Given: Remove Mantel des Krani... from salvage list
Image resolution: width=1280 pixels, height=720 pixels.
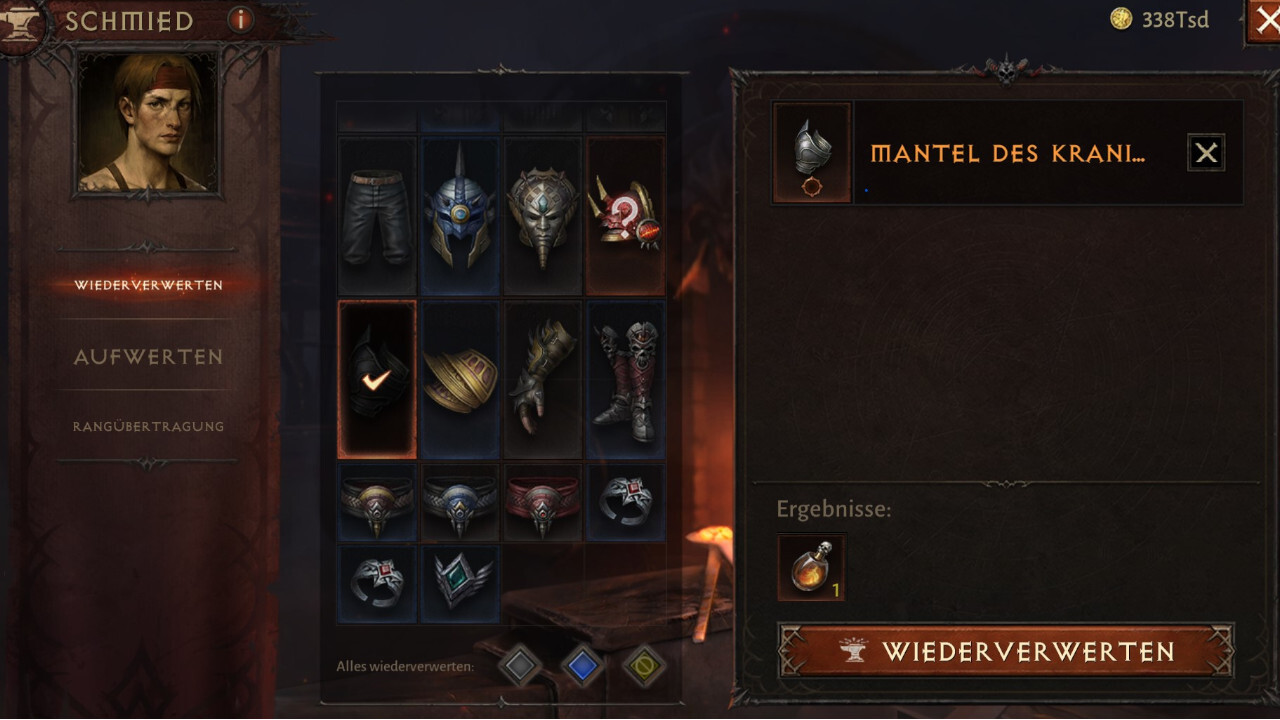Looking at the screenshot, I should 1206,153.
